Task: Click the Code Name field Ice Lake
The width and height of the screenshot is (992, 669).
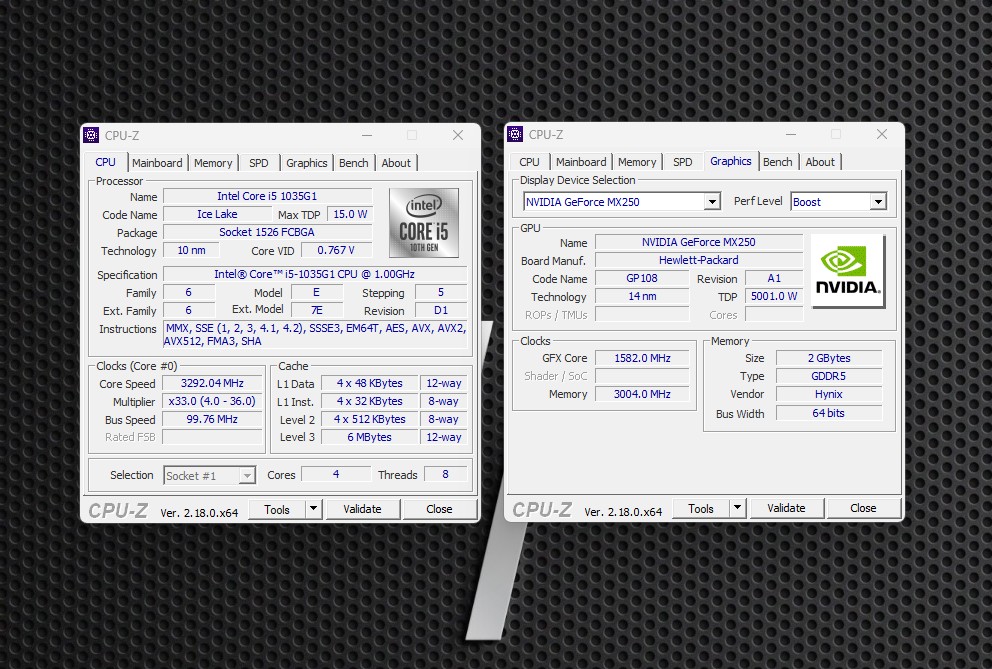Action: pyautogui.click(x=217, y=214)
